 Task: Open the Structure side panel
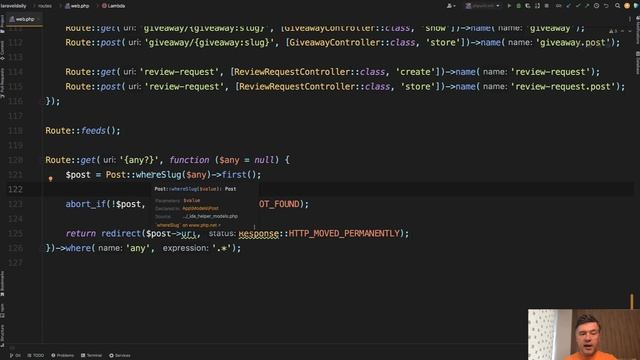coord(2,336)
